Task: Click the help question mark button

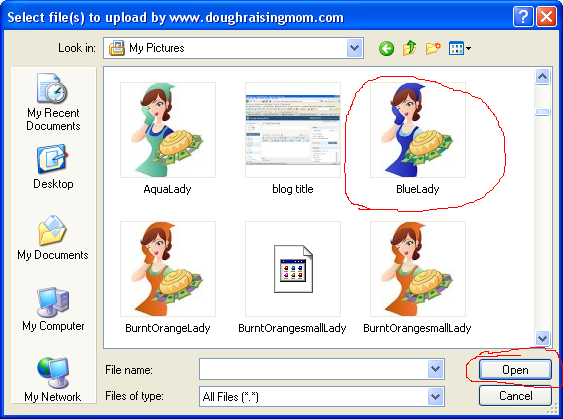Action: [523, 17]
